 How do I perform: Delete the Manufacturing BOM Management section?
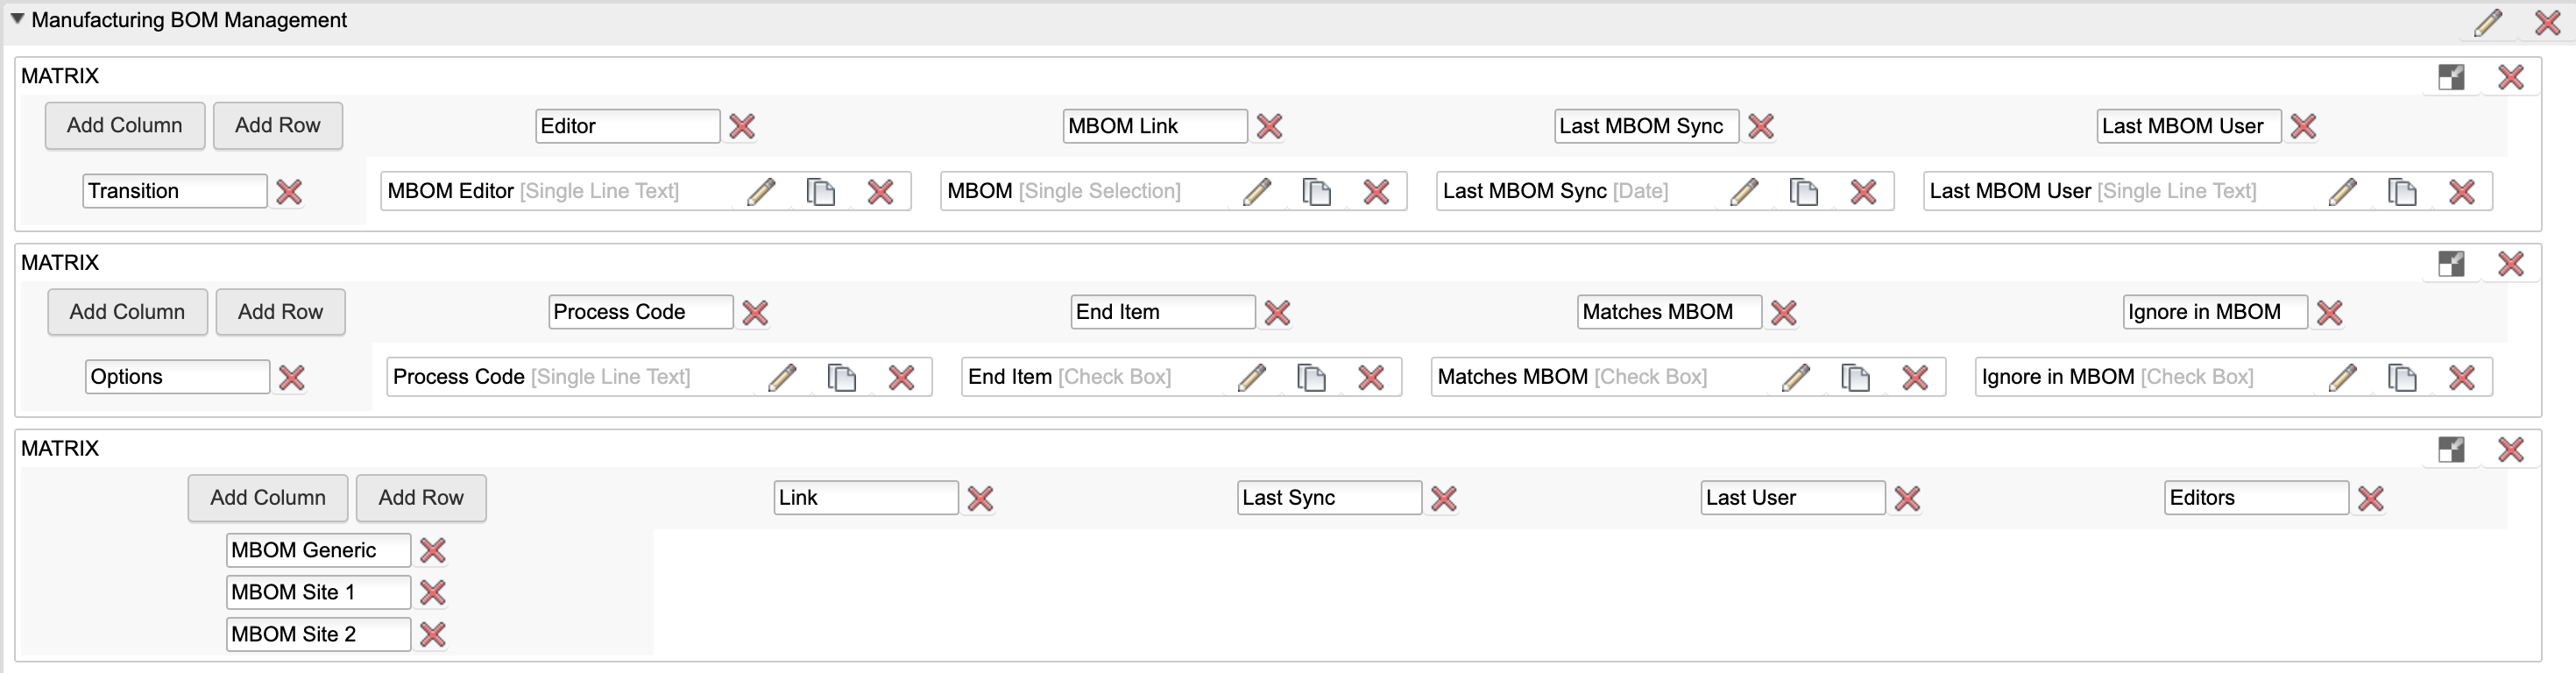pos(2547,22)
